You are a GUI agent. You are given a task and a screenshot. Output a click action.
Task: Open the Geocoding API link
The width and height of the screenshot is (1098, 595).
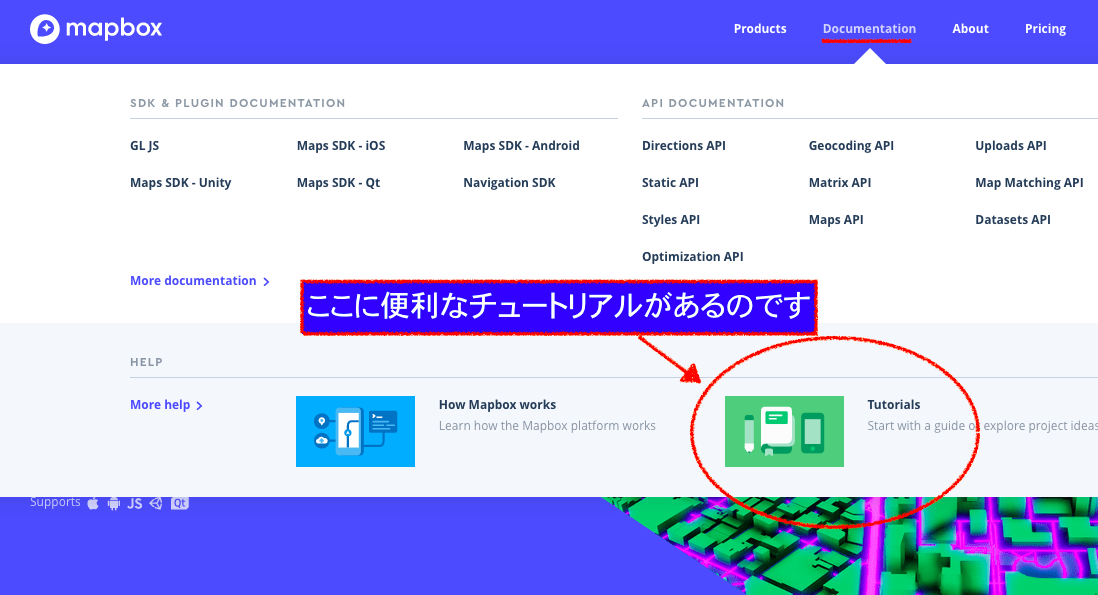tap(851, 145)
